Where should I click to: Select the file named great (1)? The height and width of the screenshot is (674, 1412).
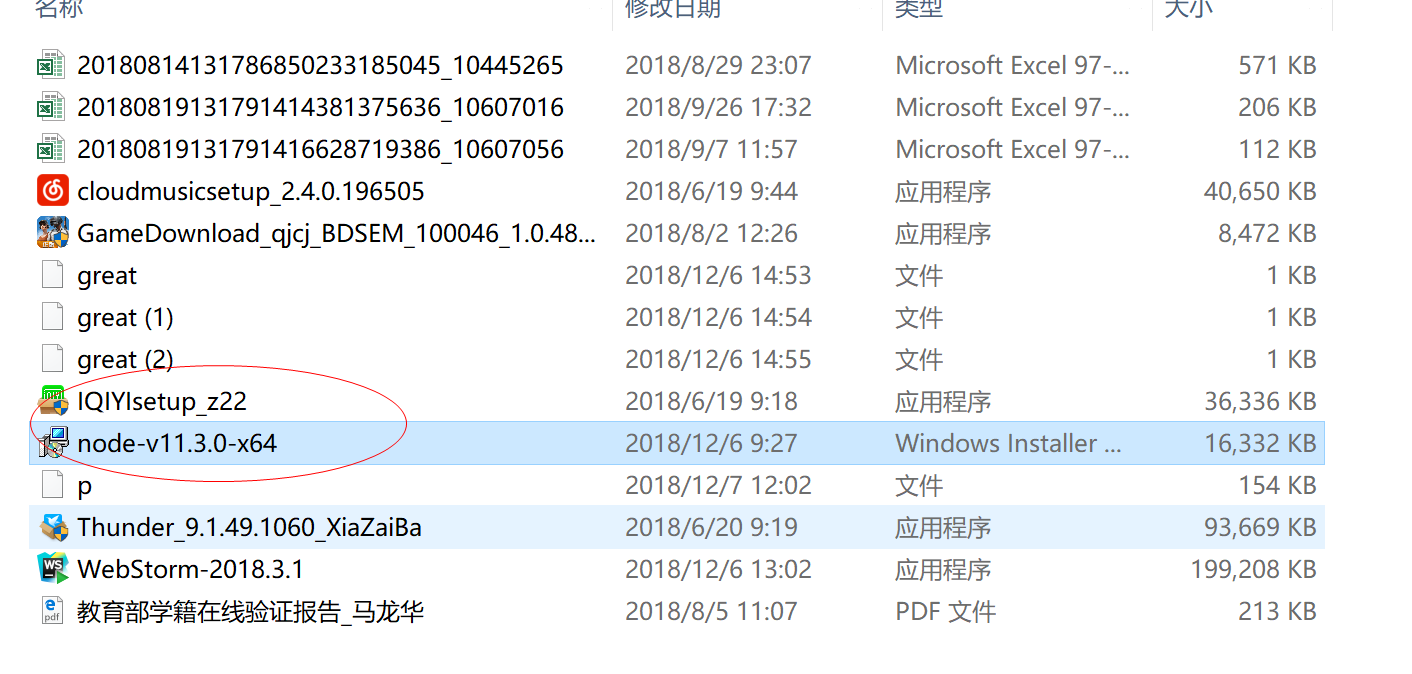tap(125, 317)
